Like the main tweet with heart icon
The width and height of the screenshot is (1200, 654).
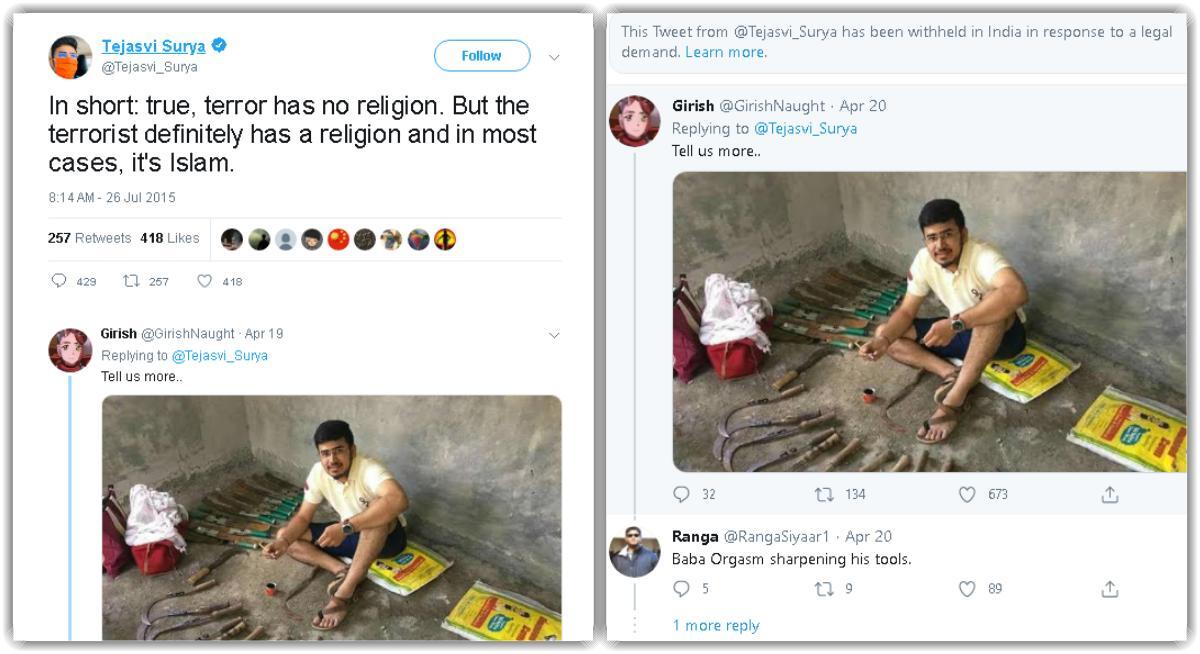click(x=205, y=281)
